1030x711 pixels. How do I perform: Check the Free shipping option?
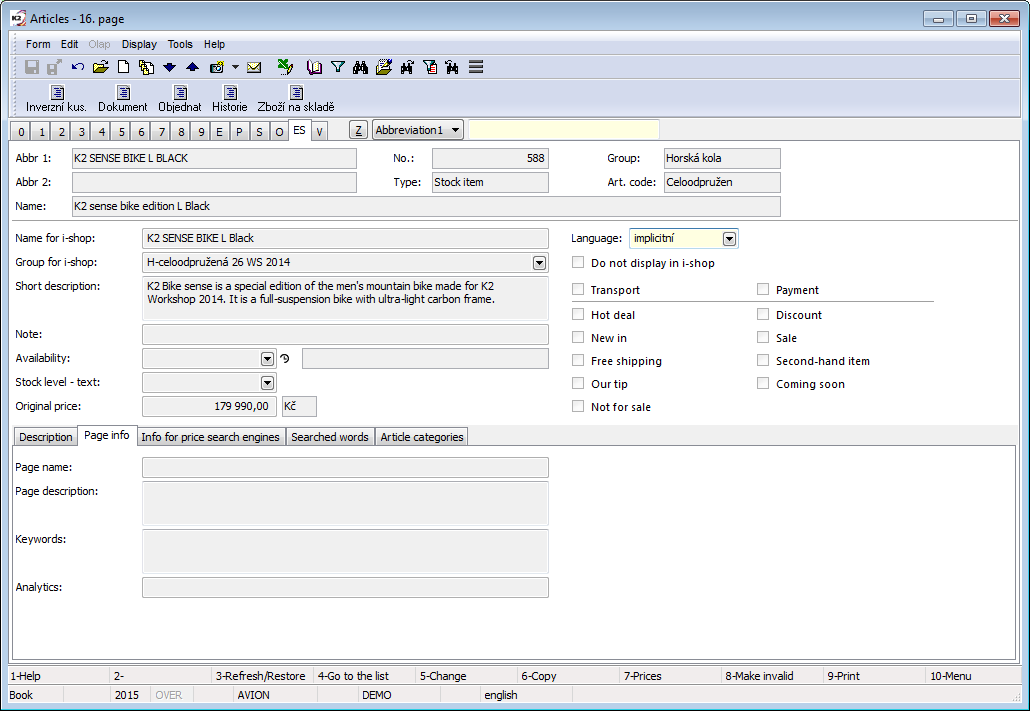coord(578,360)
